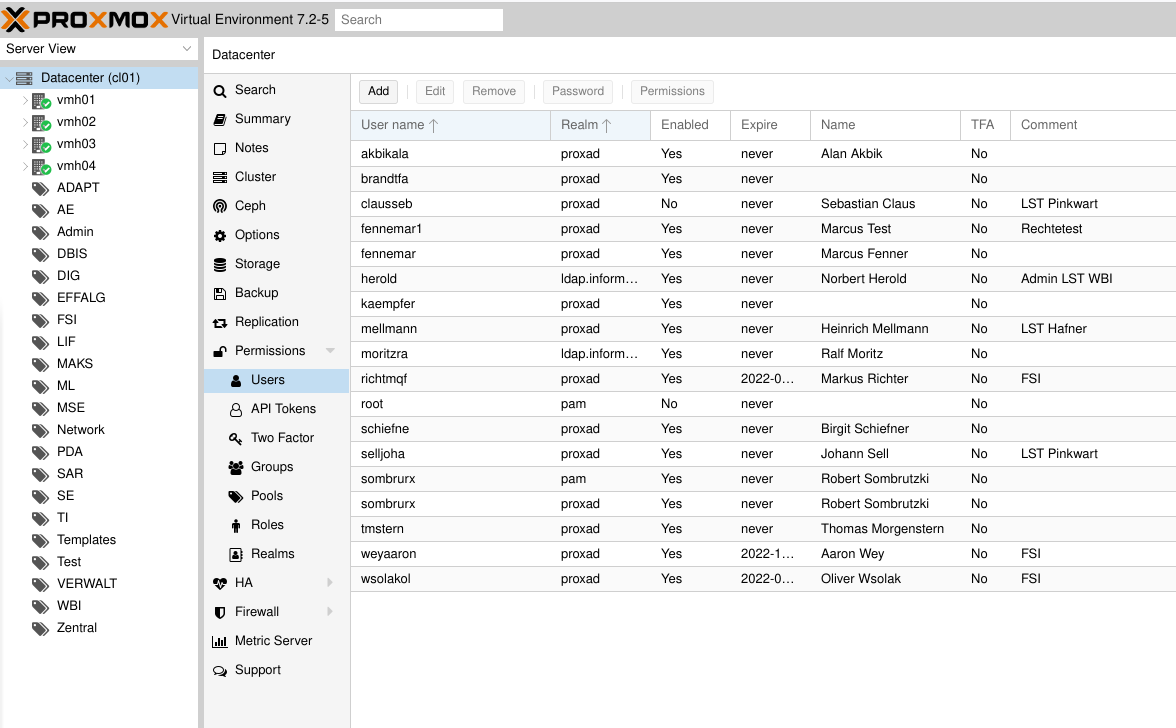Click inside the top search field
The width and height of the screenshot is (1176, 728).
pyautogui.click(x=418, y=19)
